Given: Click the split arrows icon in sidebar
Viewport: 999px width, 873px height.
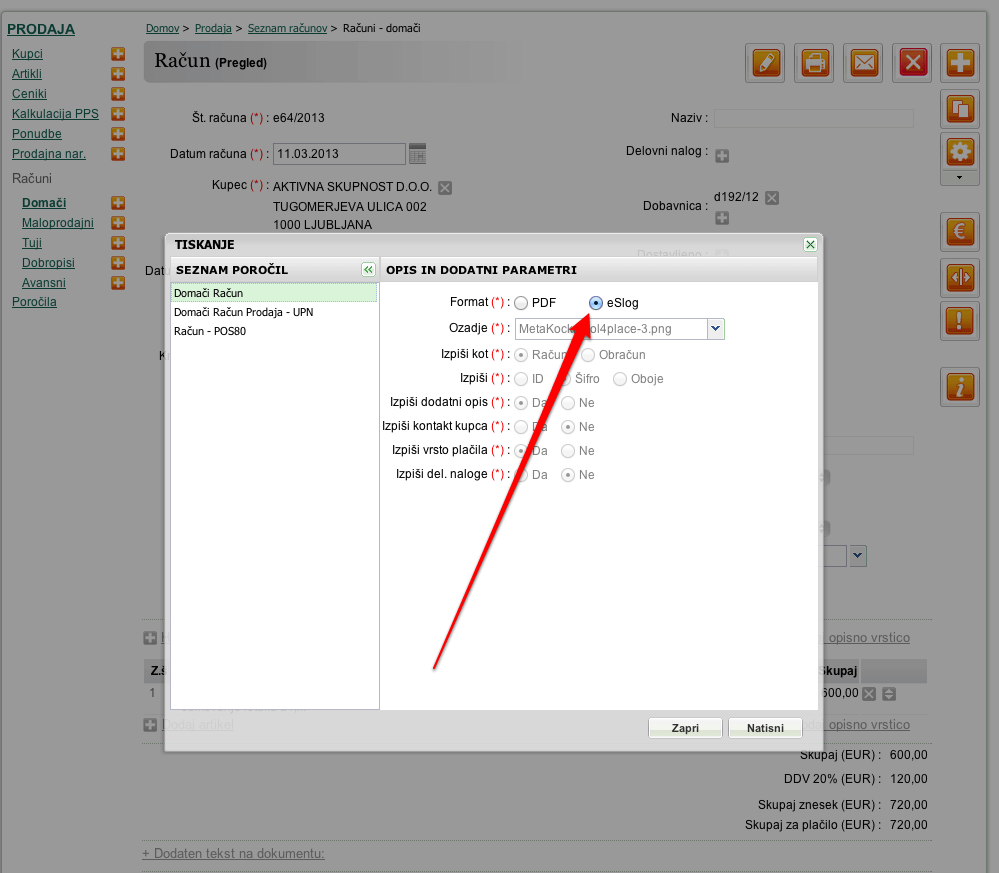Looking at the screenshot, I should tap(960, 277).
